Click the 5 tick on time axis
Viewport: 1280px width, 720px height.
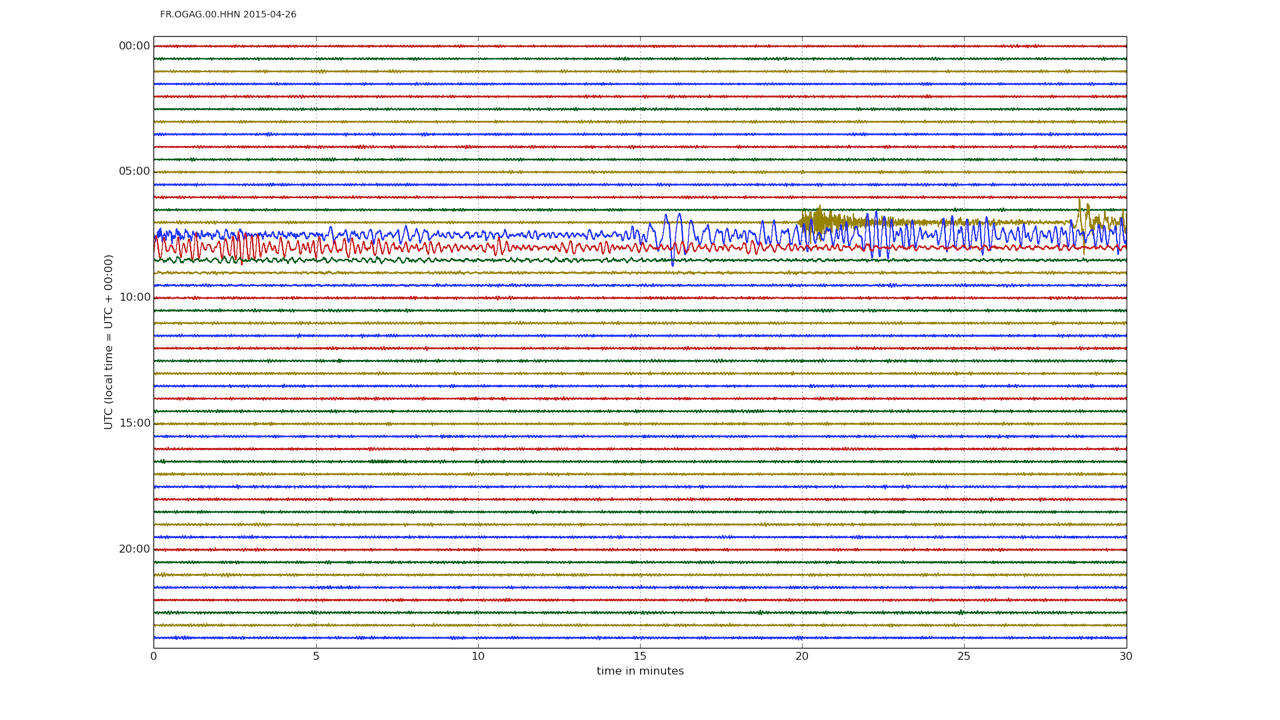pyautogui.click(x=316, y=656)
